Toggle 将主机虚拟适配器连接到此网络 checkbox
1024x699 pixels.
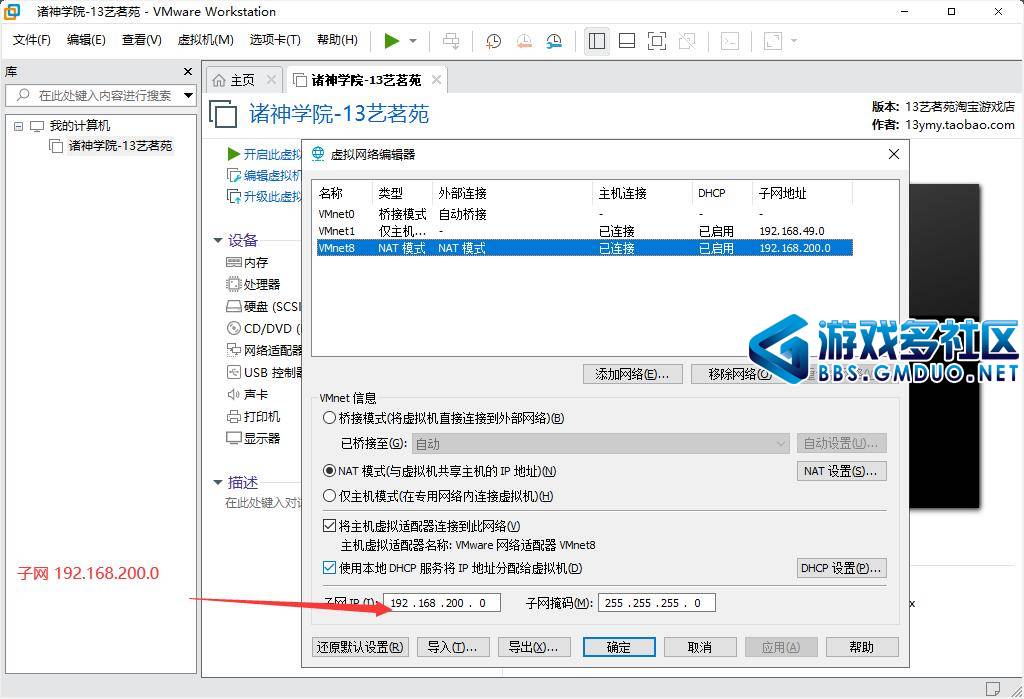[330, 526]
